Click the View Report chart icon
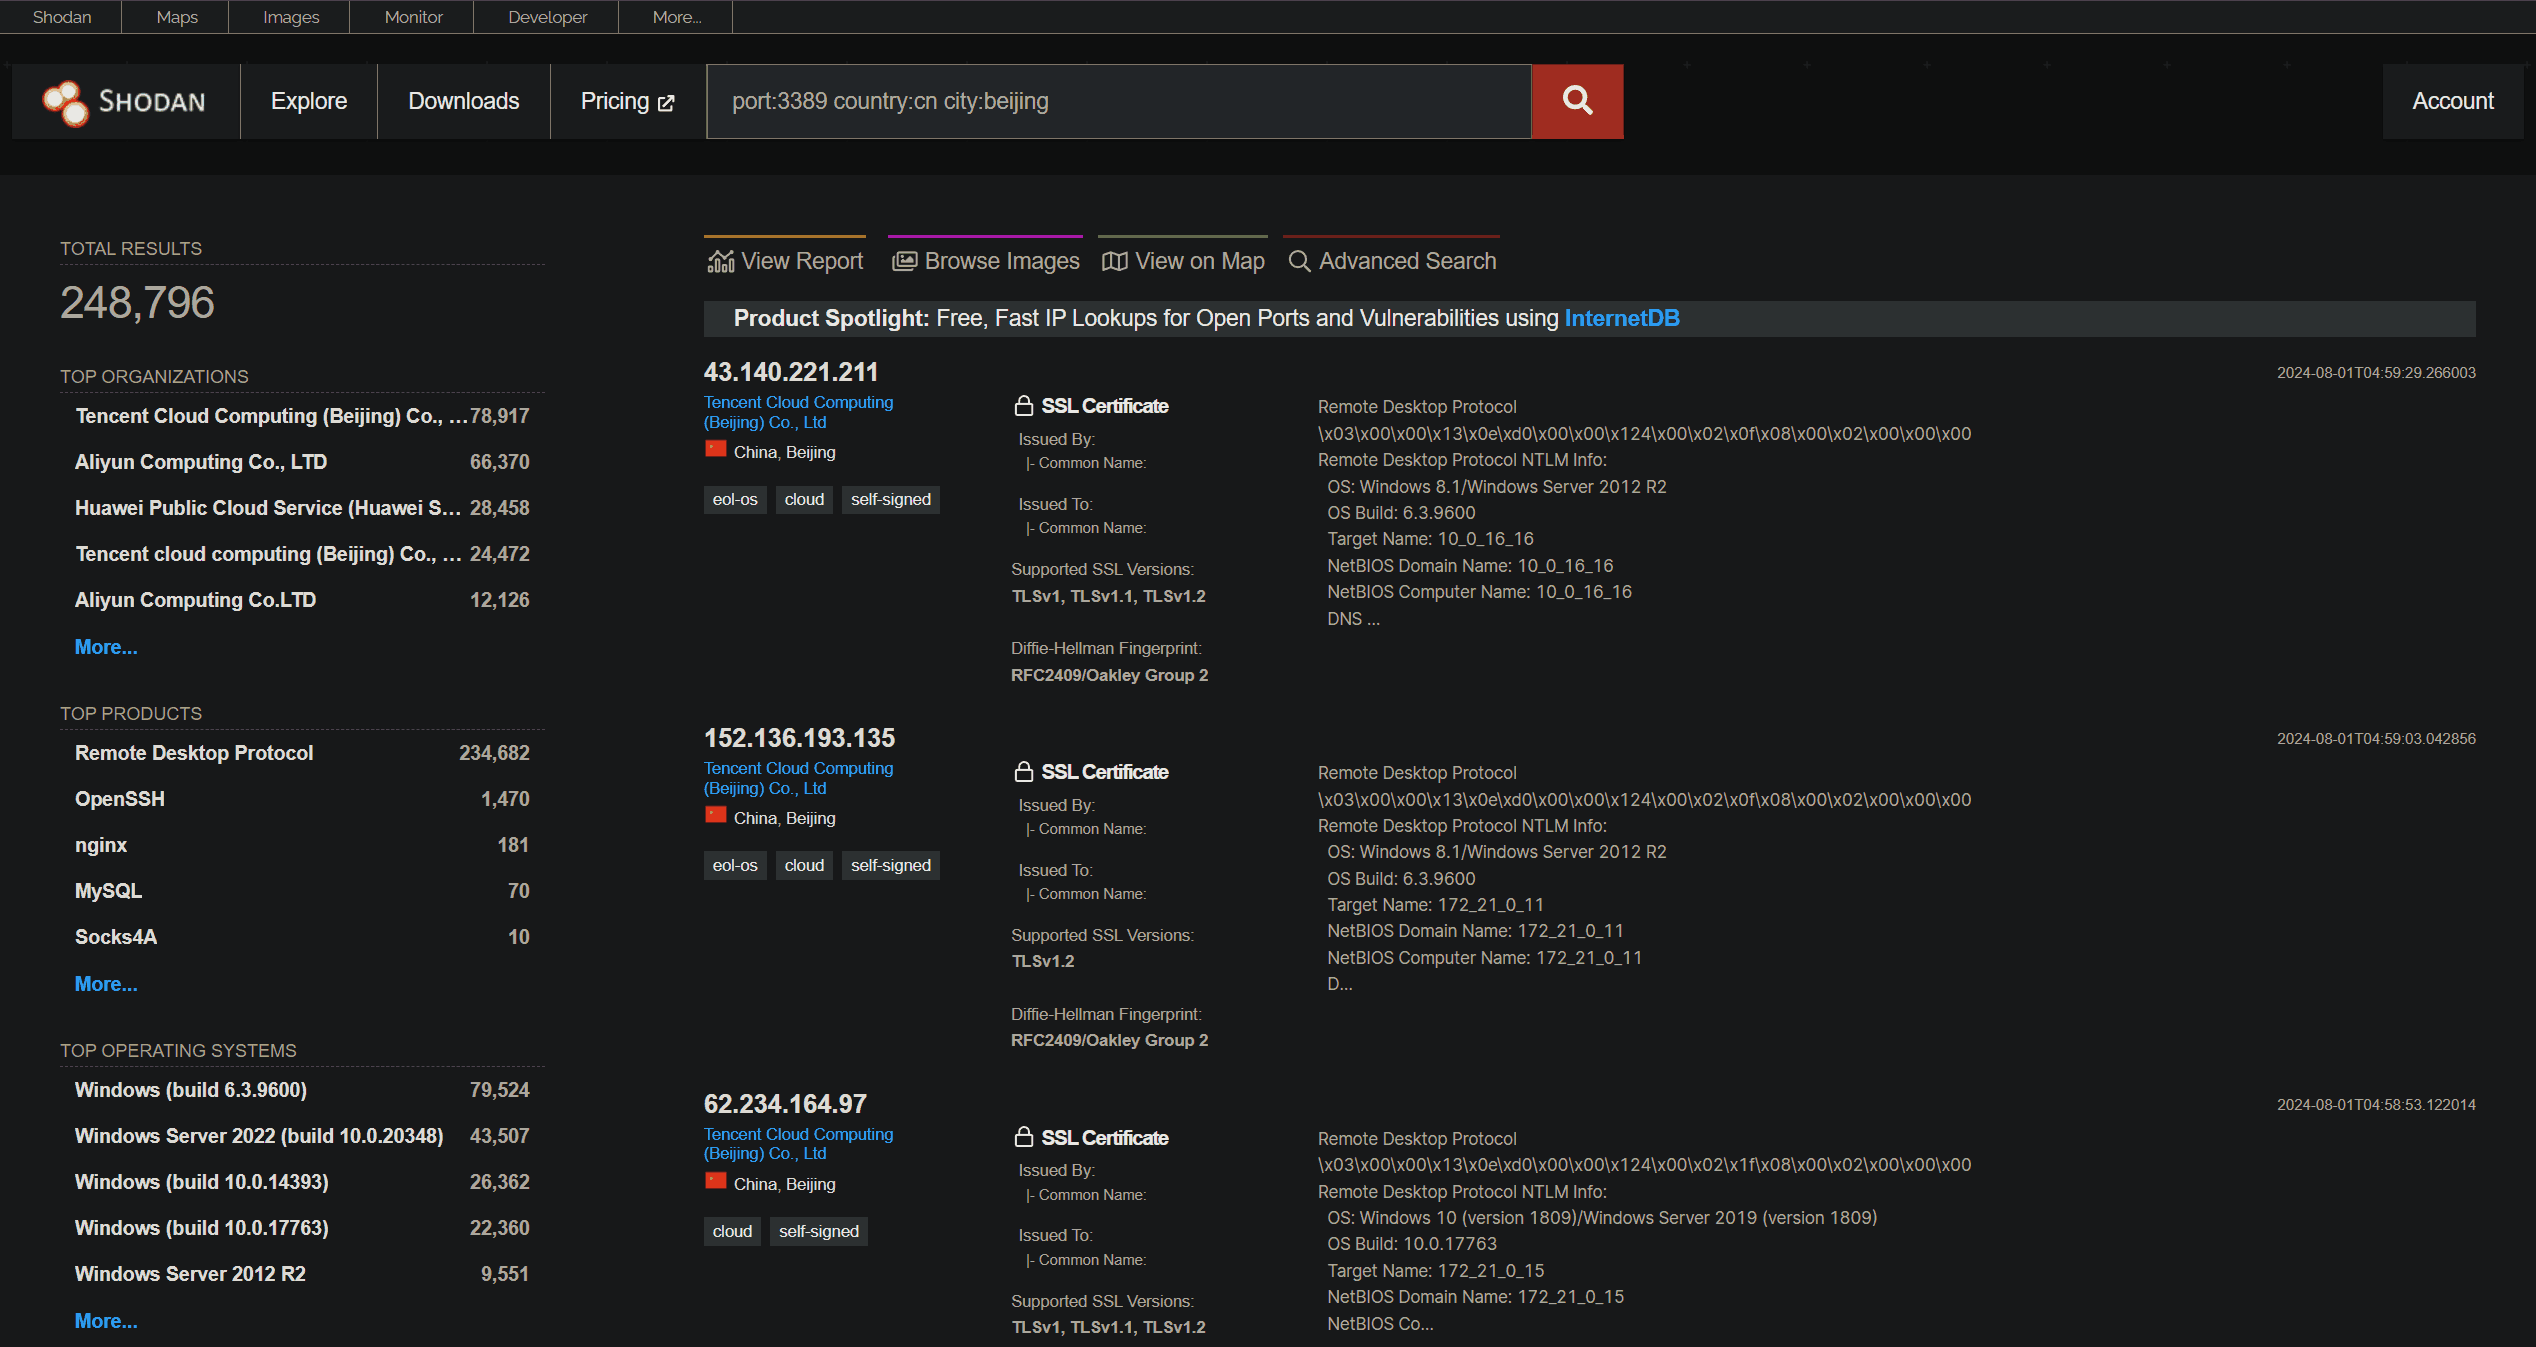Image resolution: width=2536 pixels, height=1347 pixels. [x=720, y=261]
